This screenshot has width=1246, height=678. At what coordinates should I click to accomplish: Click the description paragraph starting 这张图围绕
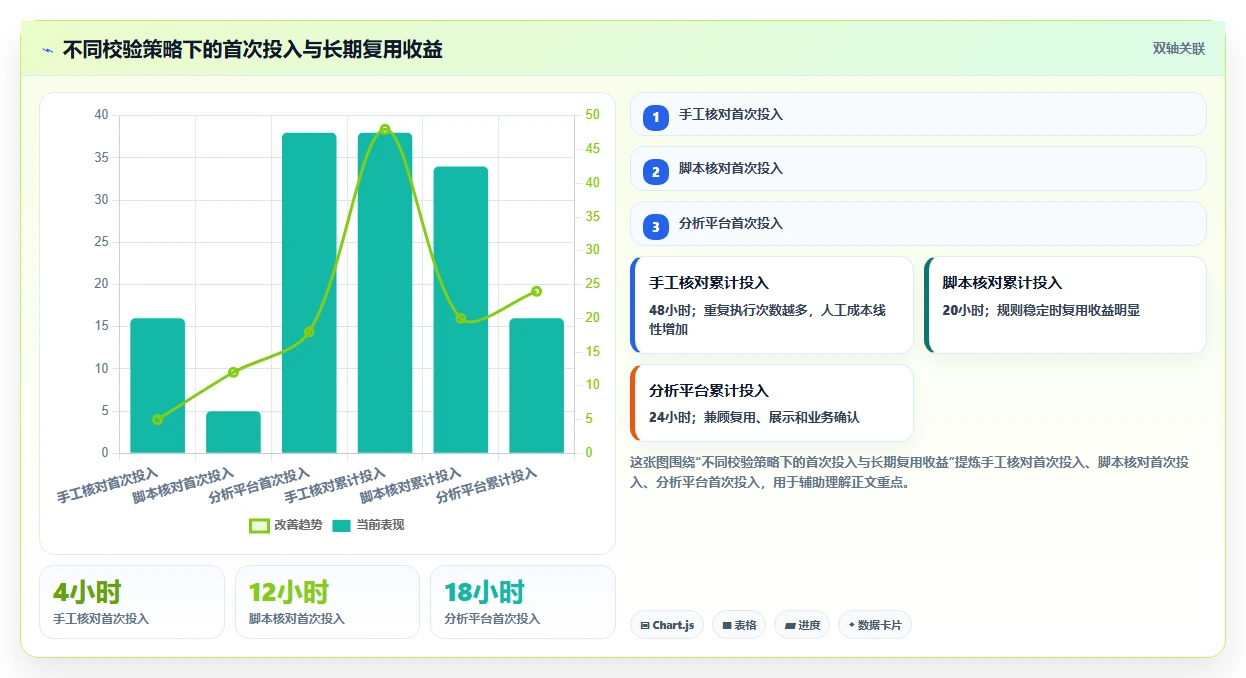click(x=910, y=472)
